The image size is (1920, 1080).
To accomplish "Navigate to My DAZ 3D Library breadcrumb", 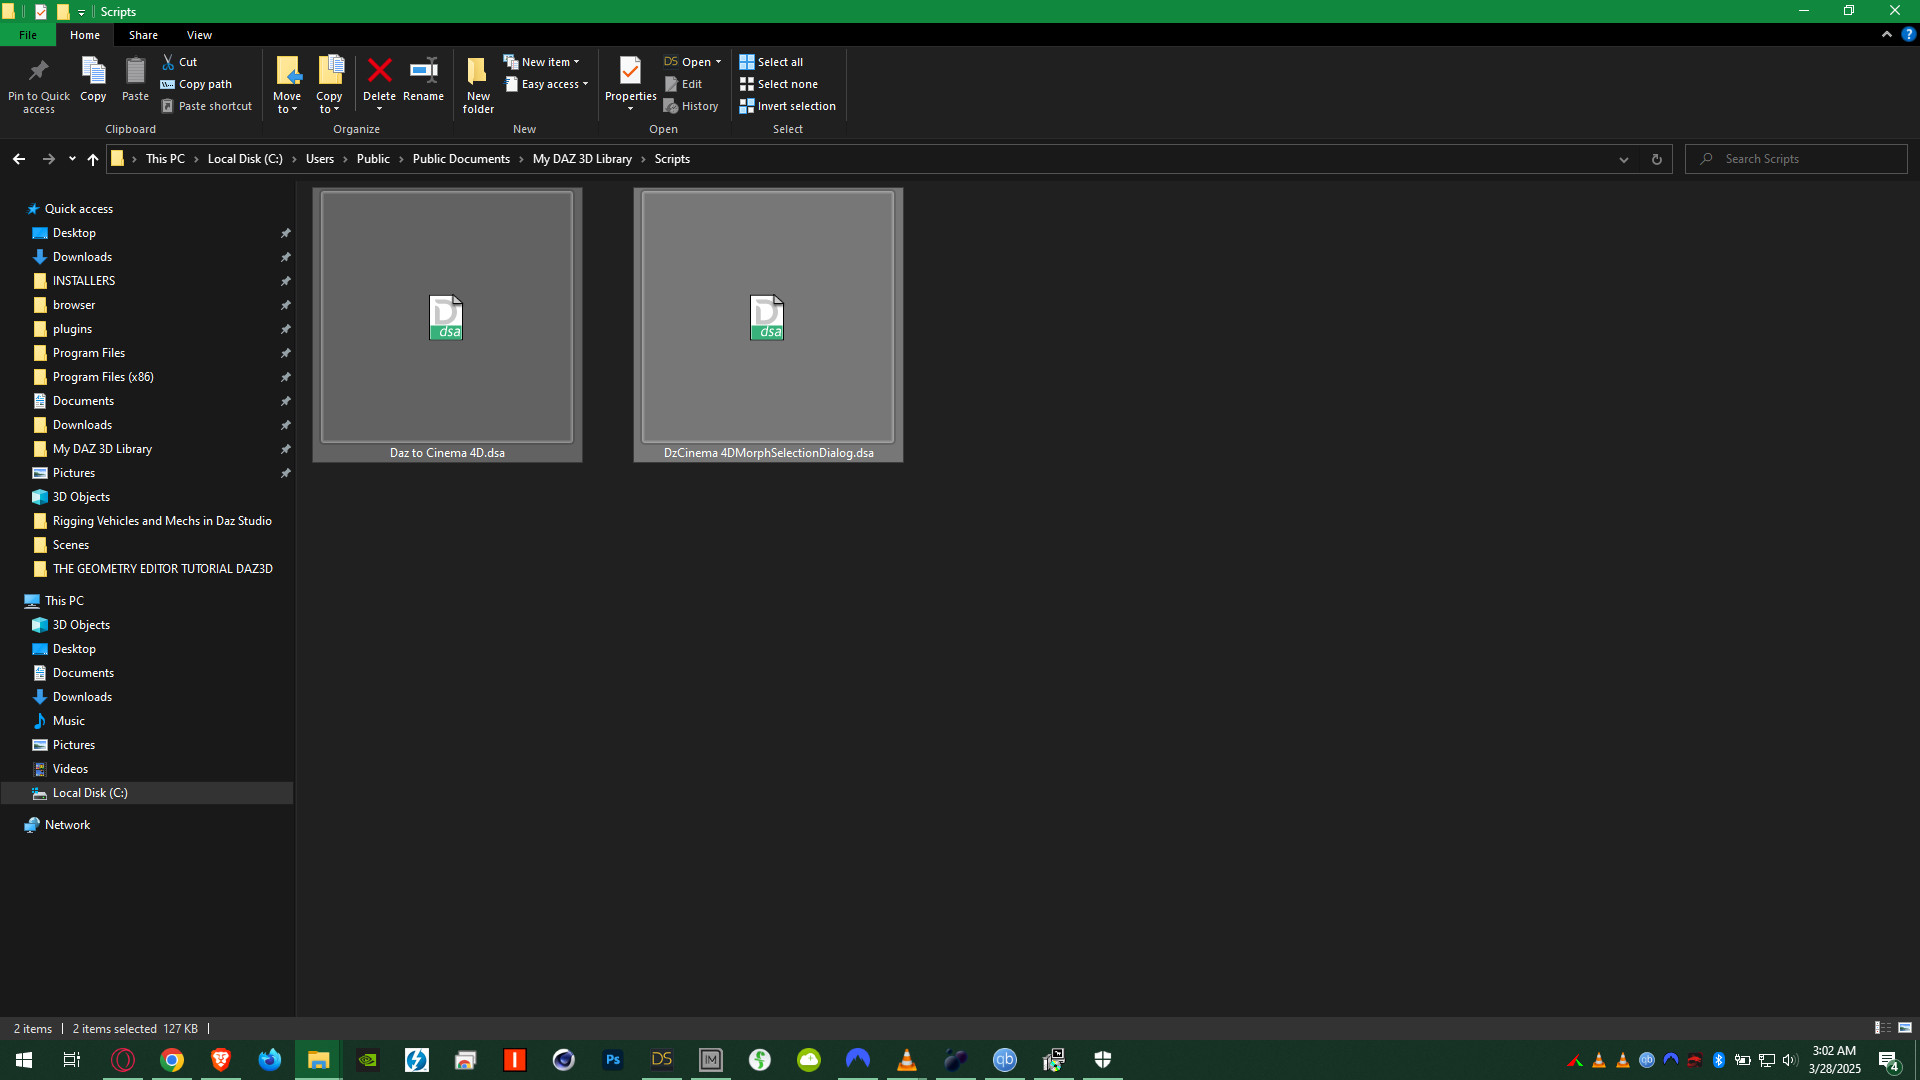I will [x=582, y=159].
